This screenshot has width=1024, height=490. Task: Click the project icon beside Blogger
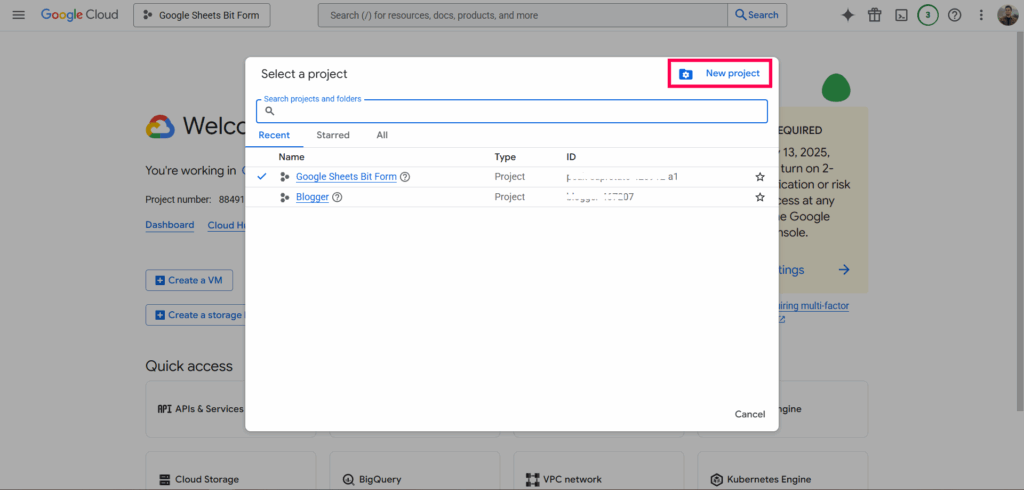point(284,197)
